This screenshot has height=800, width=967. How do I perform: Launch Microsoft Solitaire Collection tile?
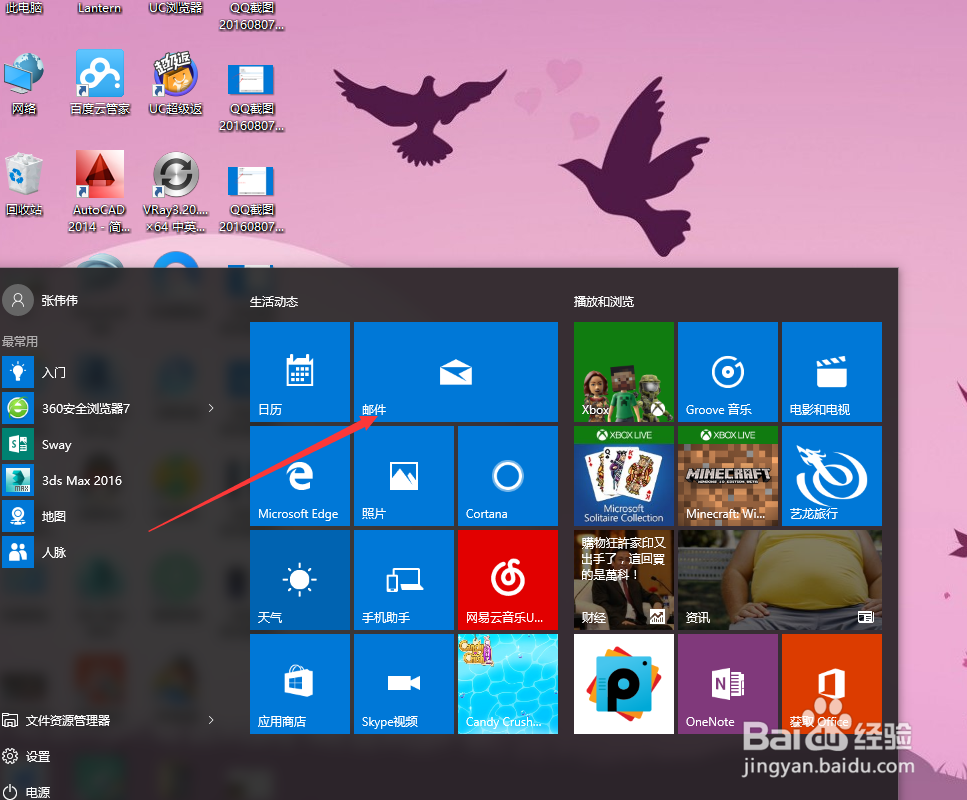[623, 476]
